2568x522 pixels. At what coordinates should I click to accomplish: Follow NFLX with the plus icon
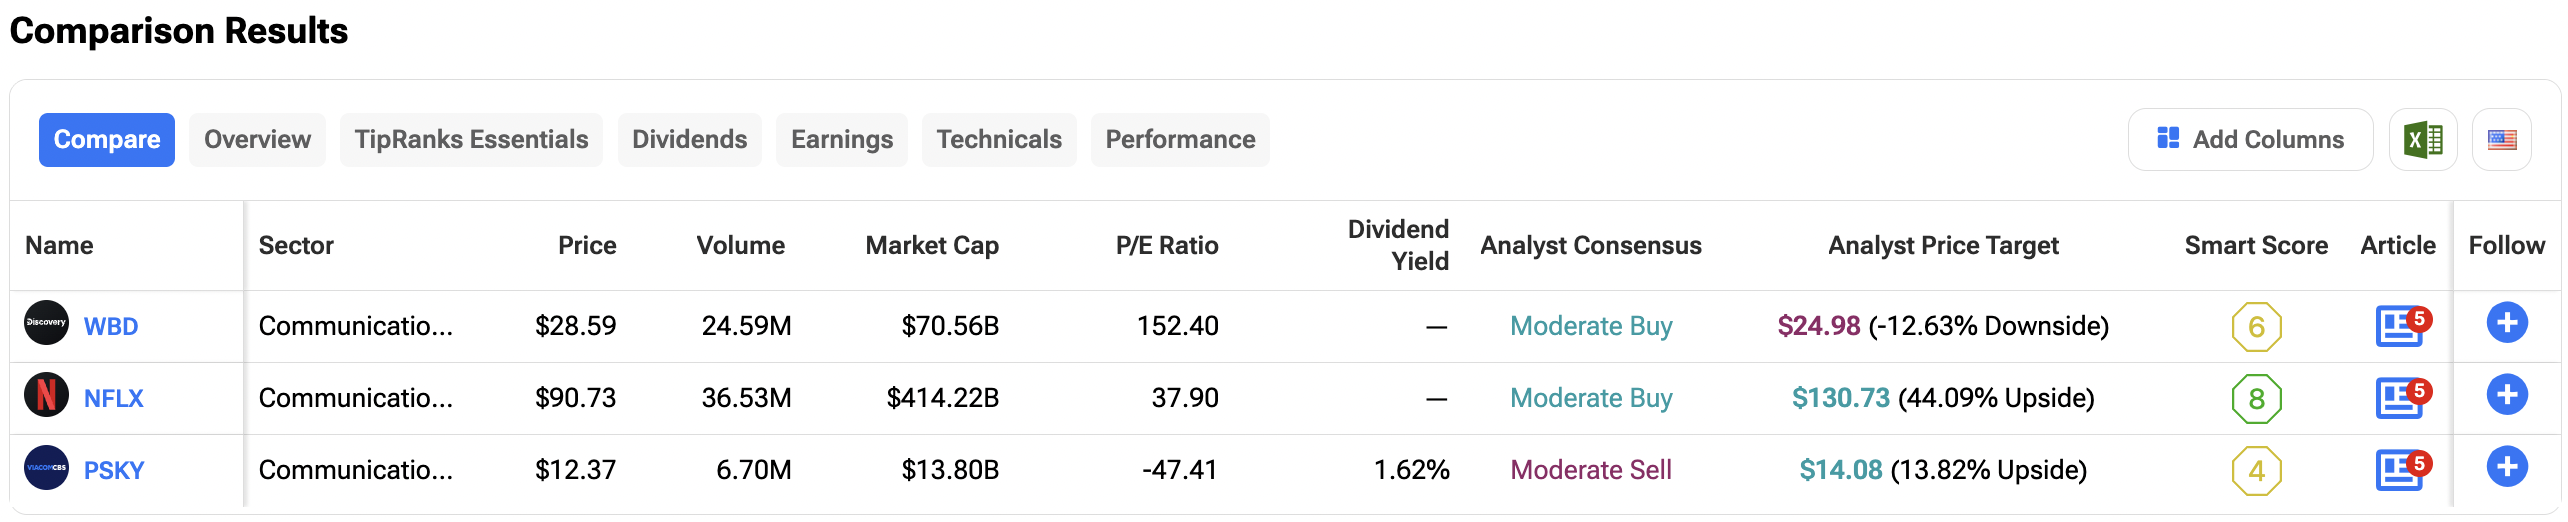pos(2506,395)
